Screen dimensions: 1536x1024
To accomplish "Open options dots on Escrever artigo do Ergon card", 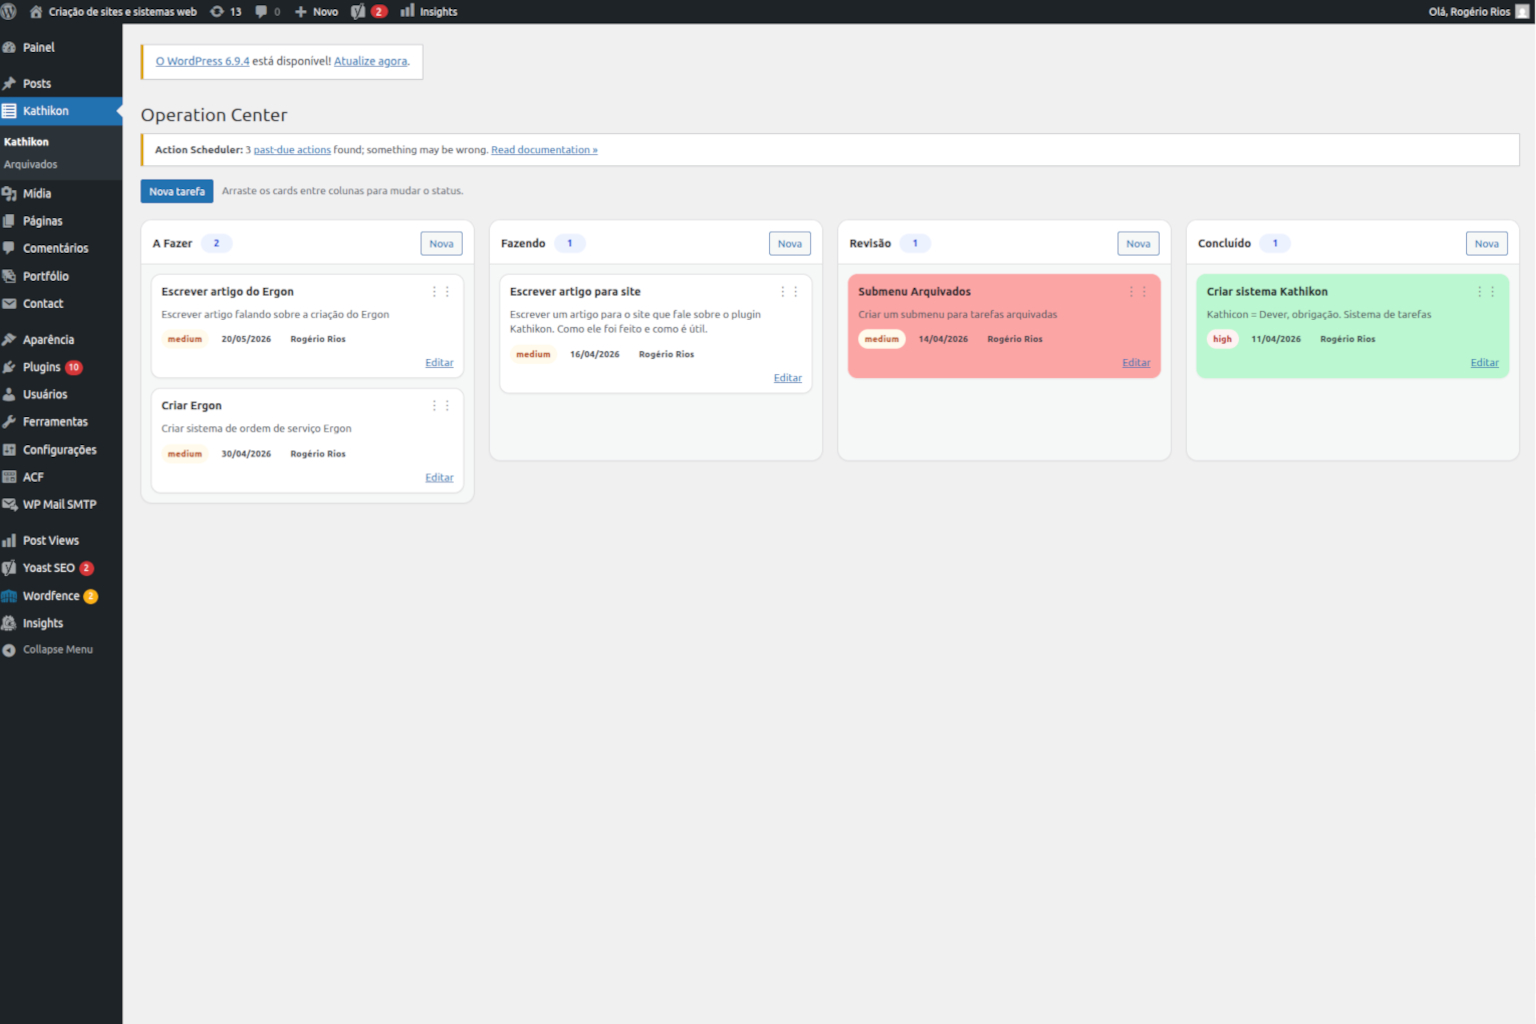I will [x=441, y=292].
